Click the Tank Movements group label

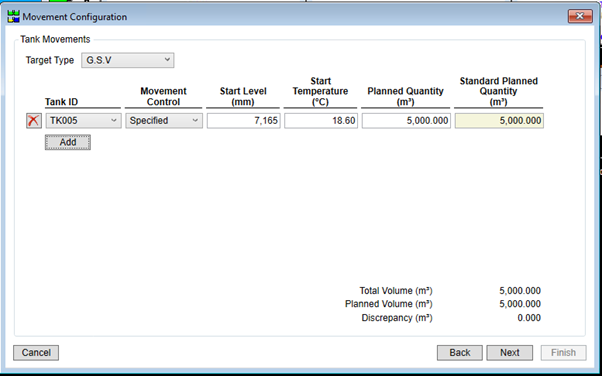tap(55, 39)
